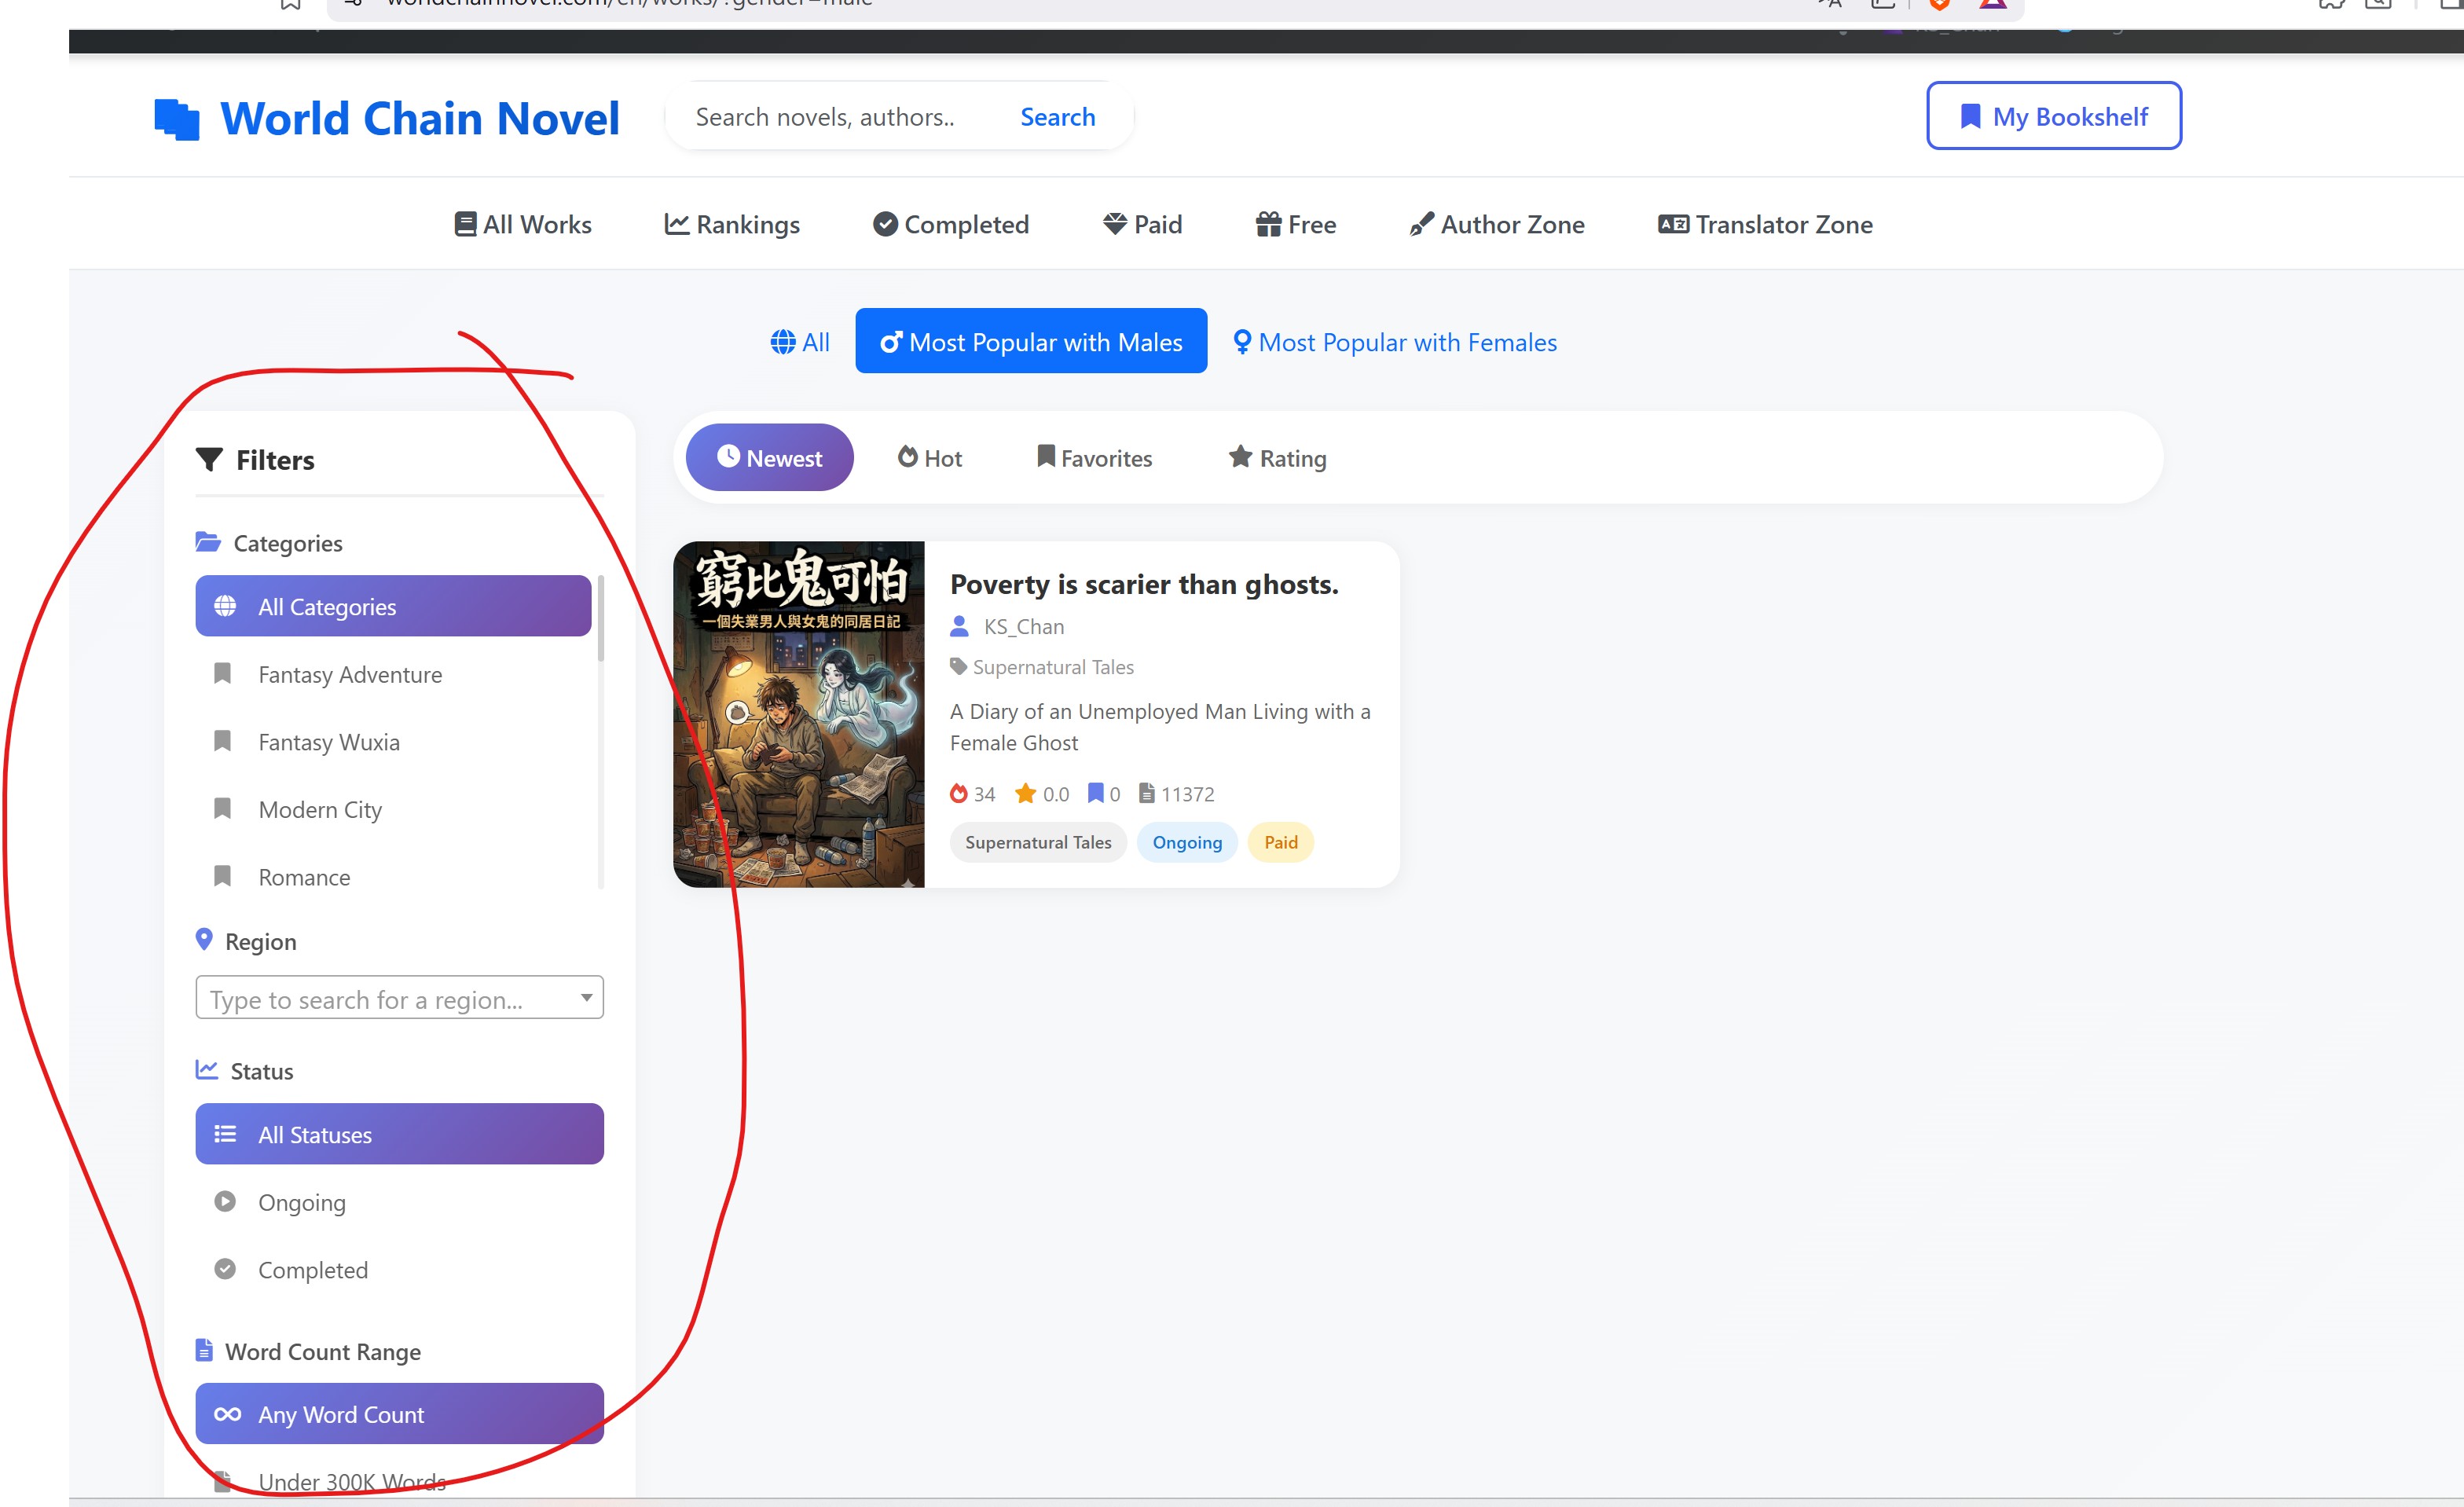This screenshot has height=1507, width=2464.
Task: Click the flame popularity icon showing 34
Action: click(x=958, y=793)
